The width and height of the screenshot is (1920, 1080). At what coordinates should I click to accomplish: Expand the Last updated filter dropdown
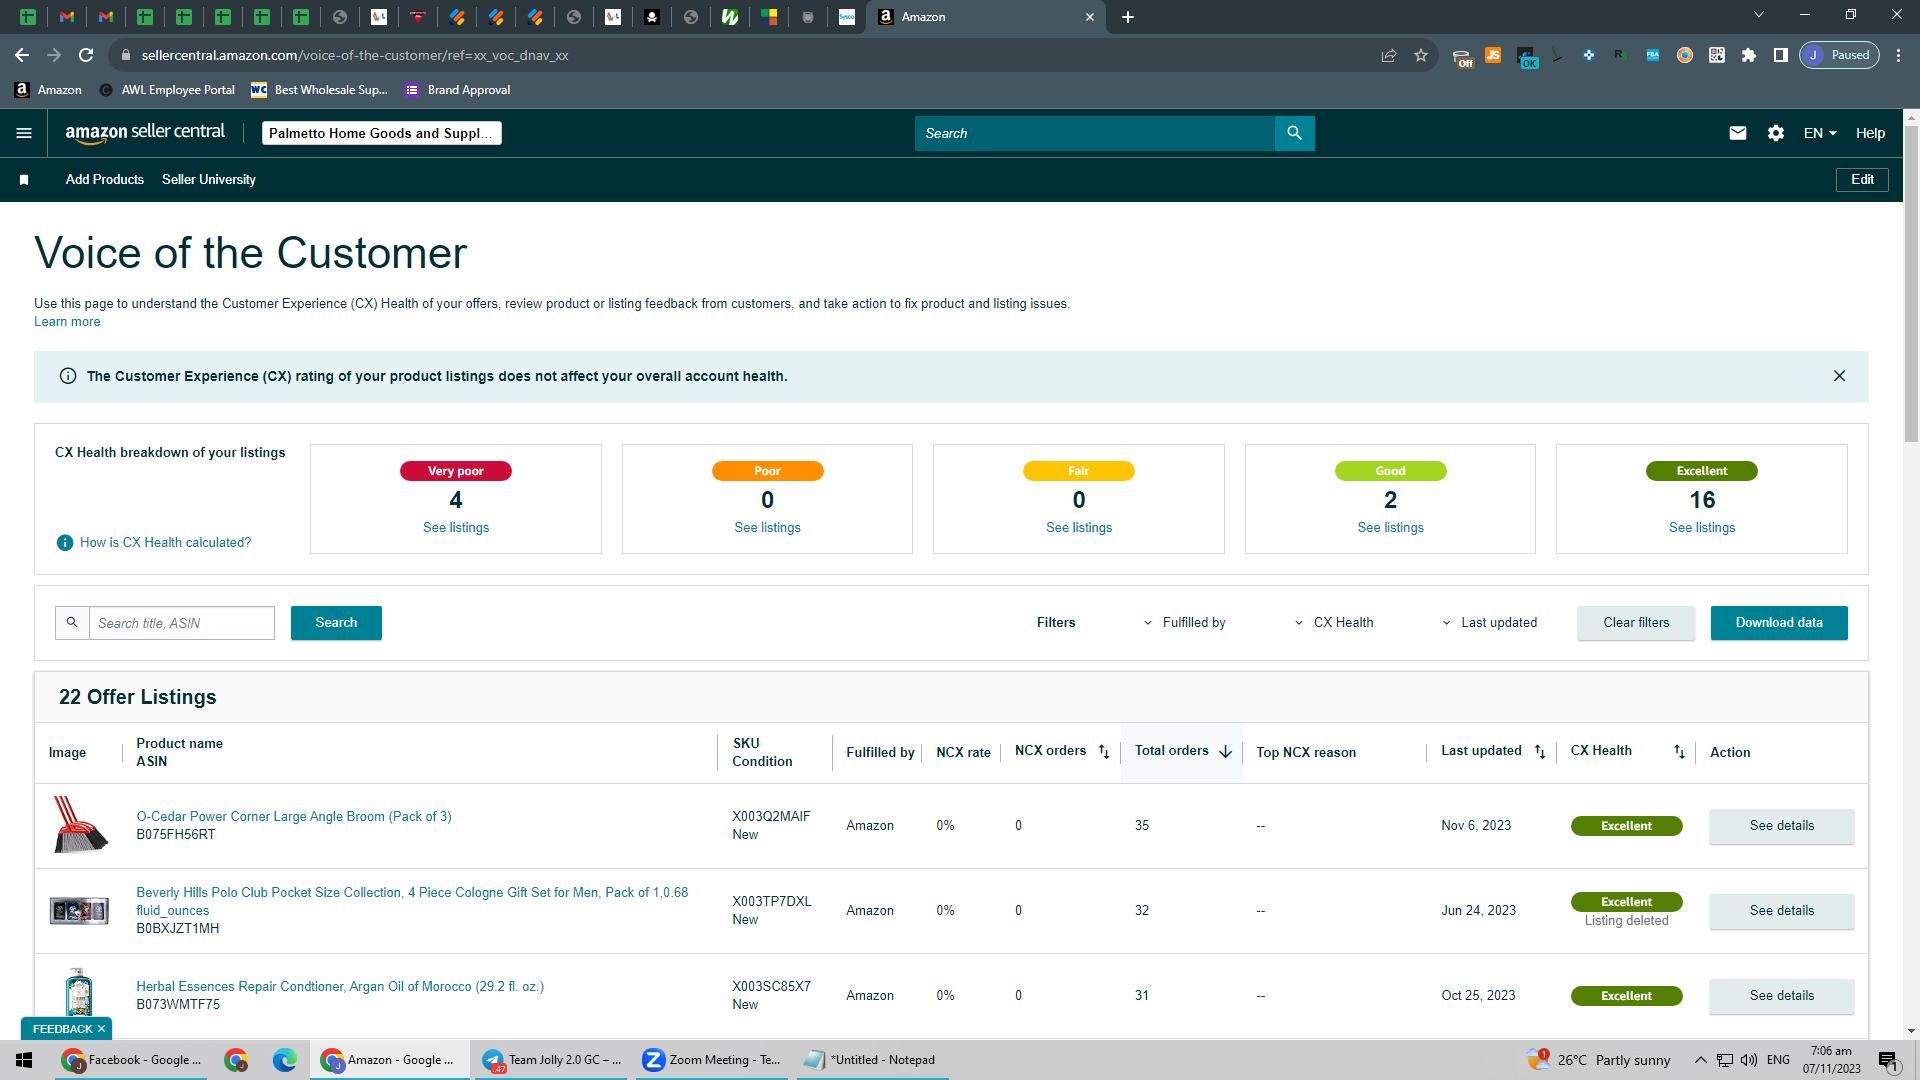(x=1489, y=623)
